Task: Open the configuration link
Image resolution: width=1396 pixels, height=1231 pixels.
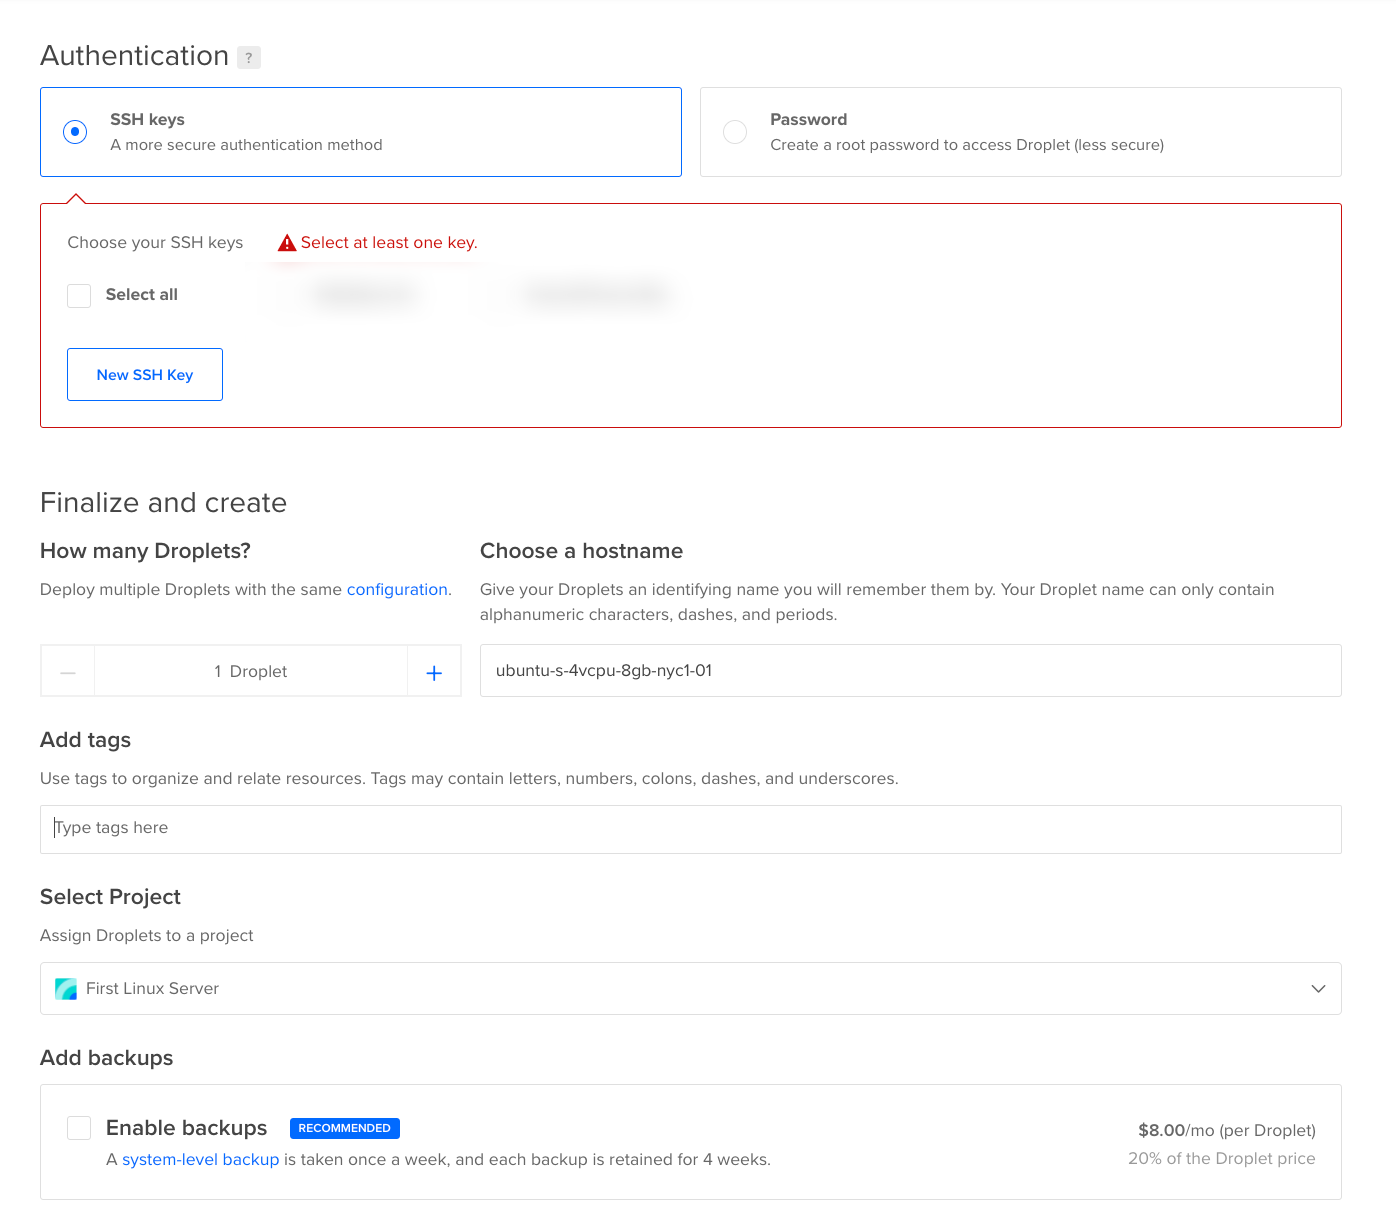Action: [397, 590]
